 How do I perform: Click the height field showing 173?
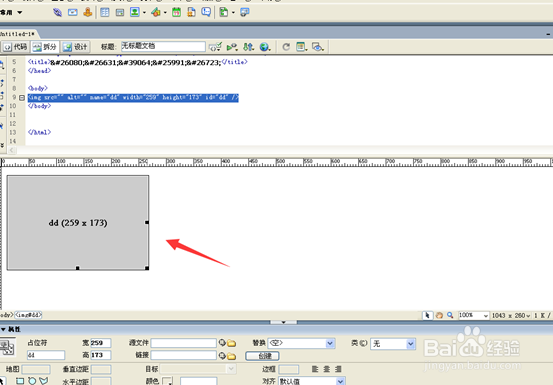tap(101, 355)
